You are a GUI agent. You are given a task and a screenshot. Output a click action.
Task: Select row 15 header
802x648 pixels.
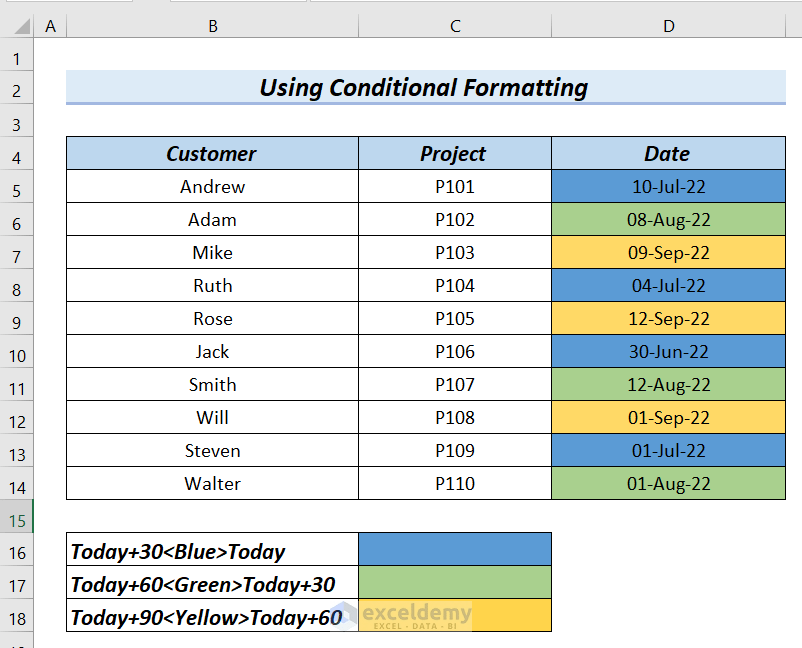click(16, 520)
